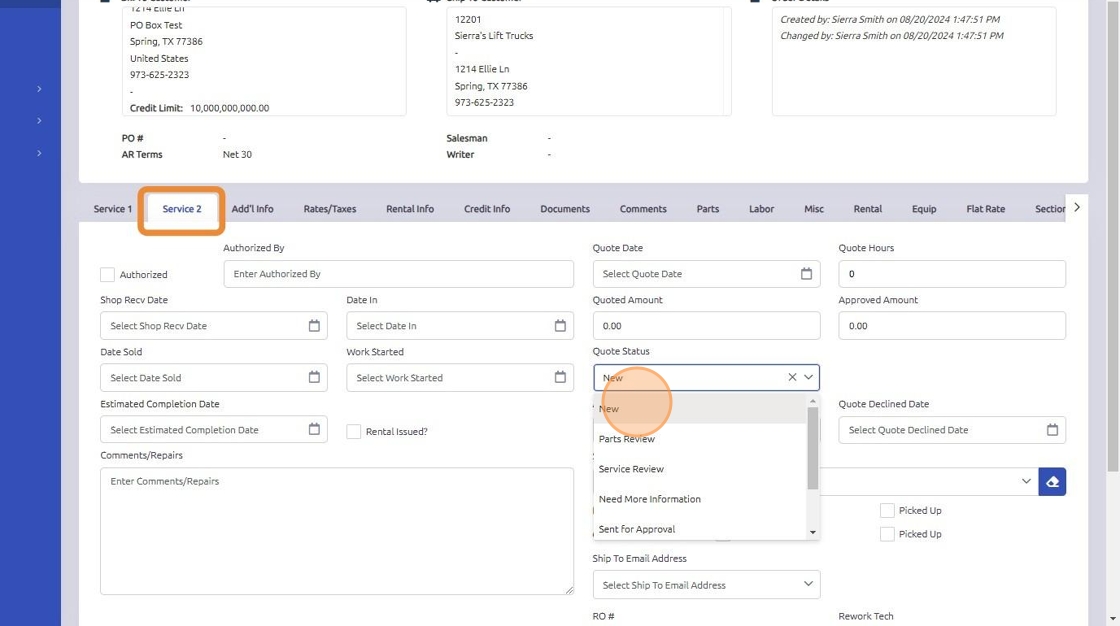Enable the Rental Issued checkbox
Image resolution: width=1120 pixels, height=626 pixels.
click(x=354, y=432)
